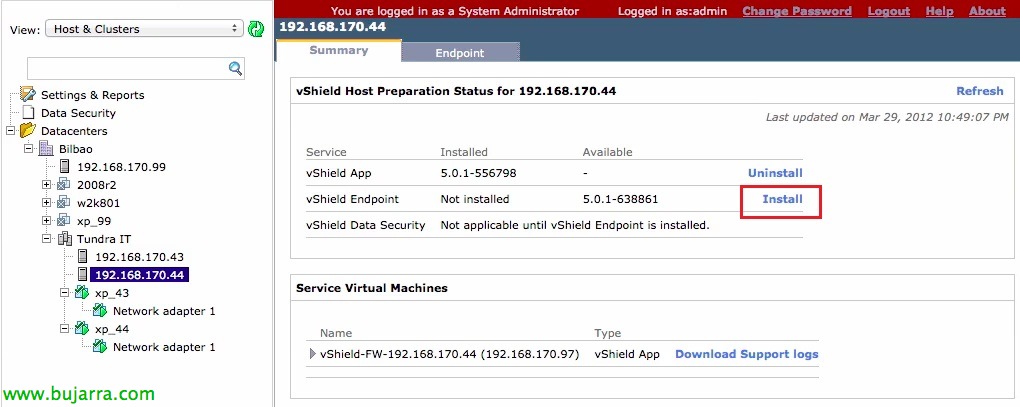
Task: Click the host icon for 192.168.170.44
Action: pyautogui.click(x=83, y=274)
